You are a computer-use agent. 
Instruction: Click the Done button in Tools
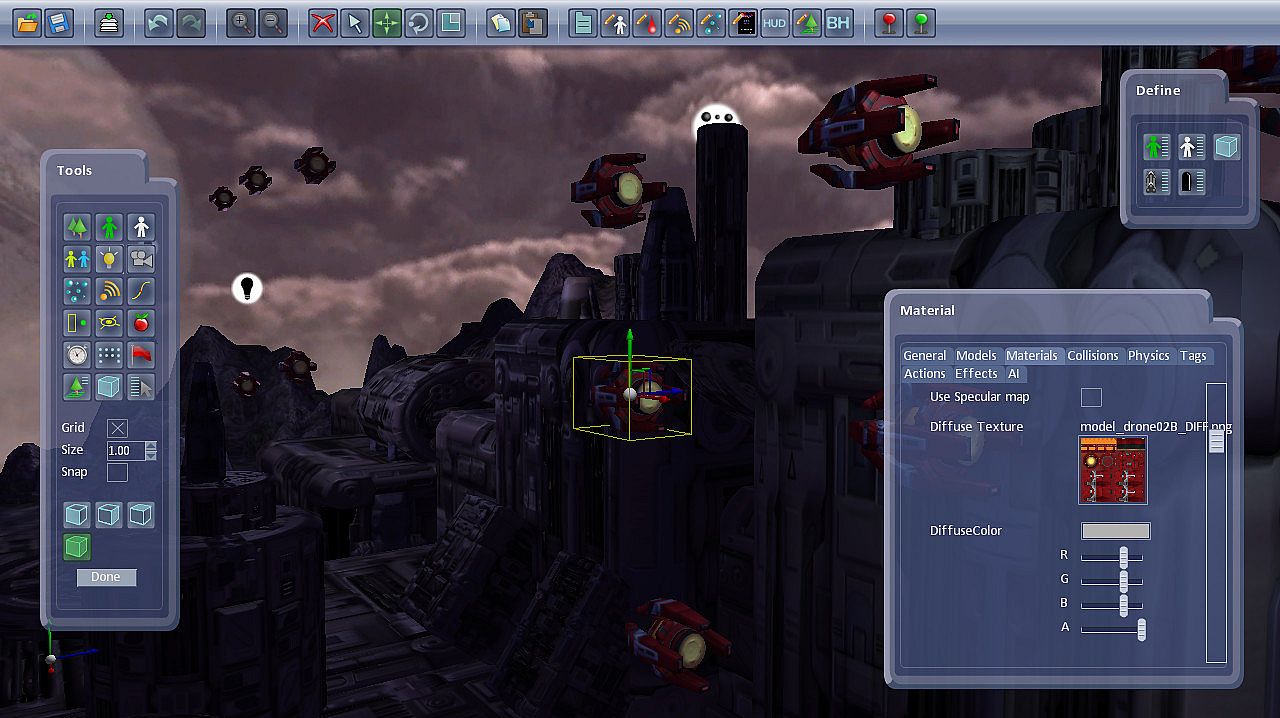(x=106, y=577)
